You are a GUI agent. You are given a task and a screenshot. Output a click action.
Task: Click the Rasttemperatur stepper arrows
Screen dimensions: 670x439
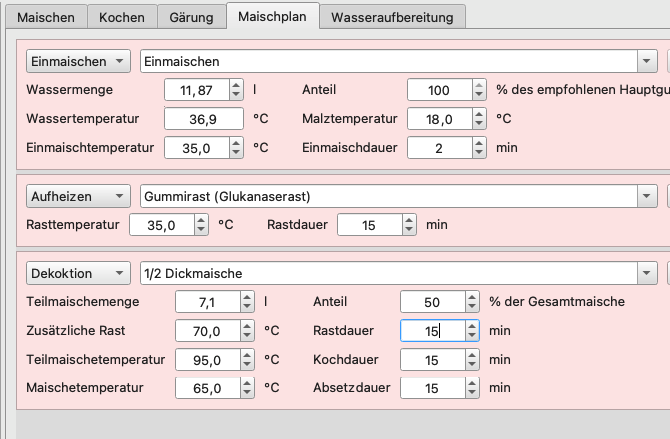pos(200,225)
